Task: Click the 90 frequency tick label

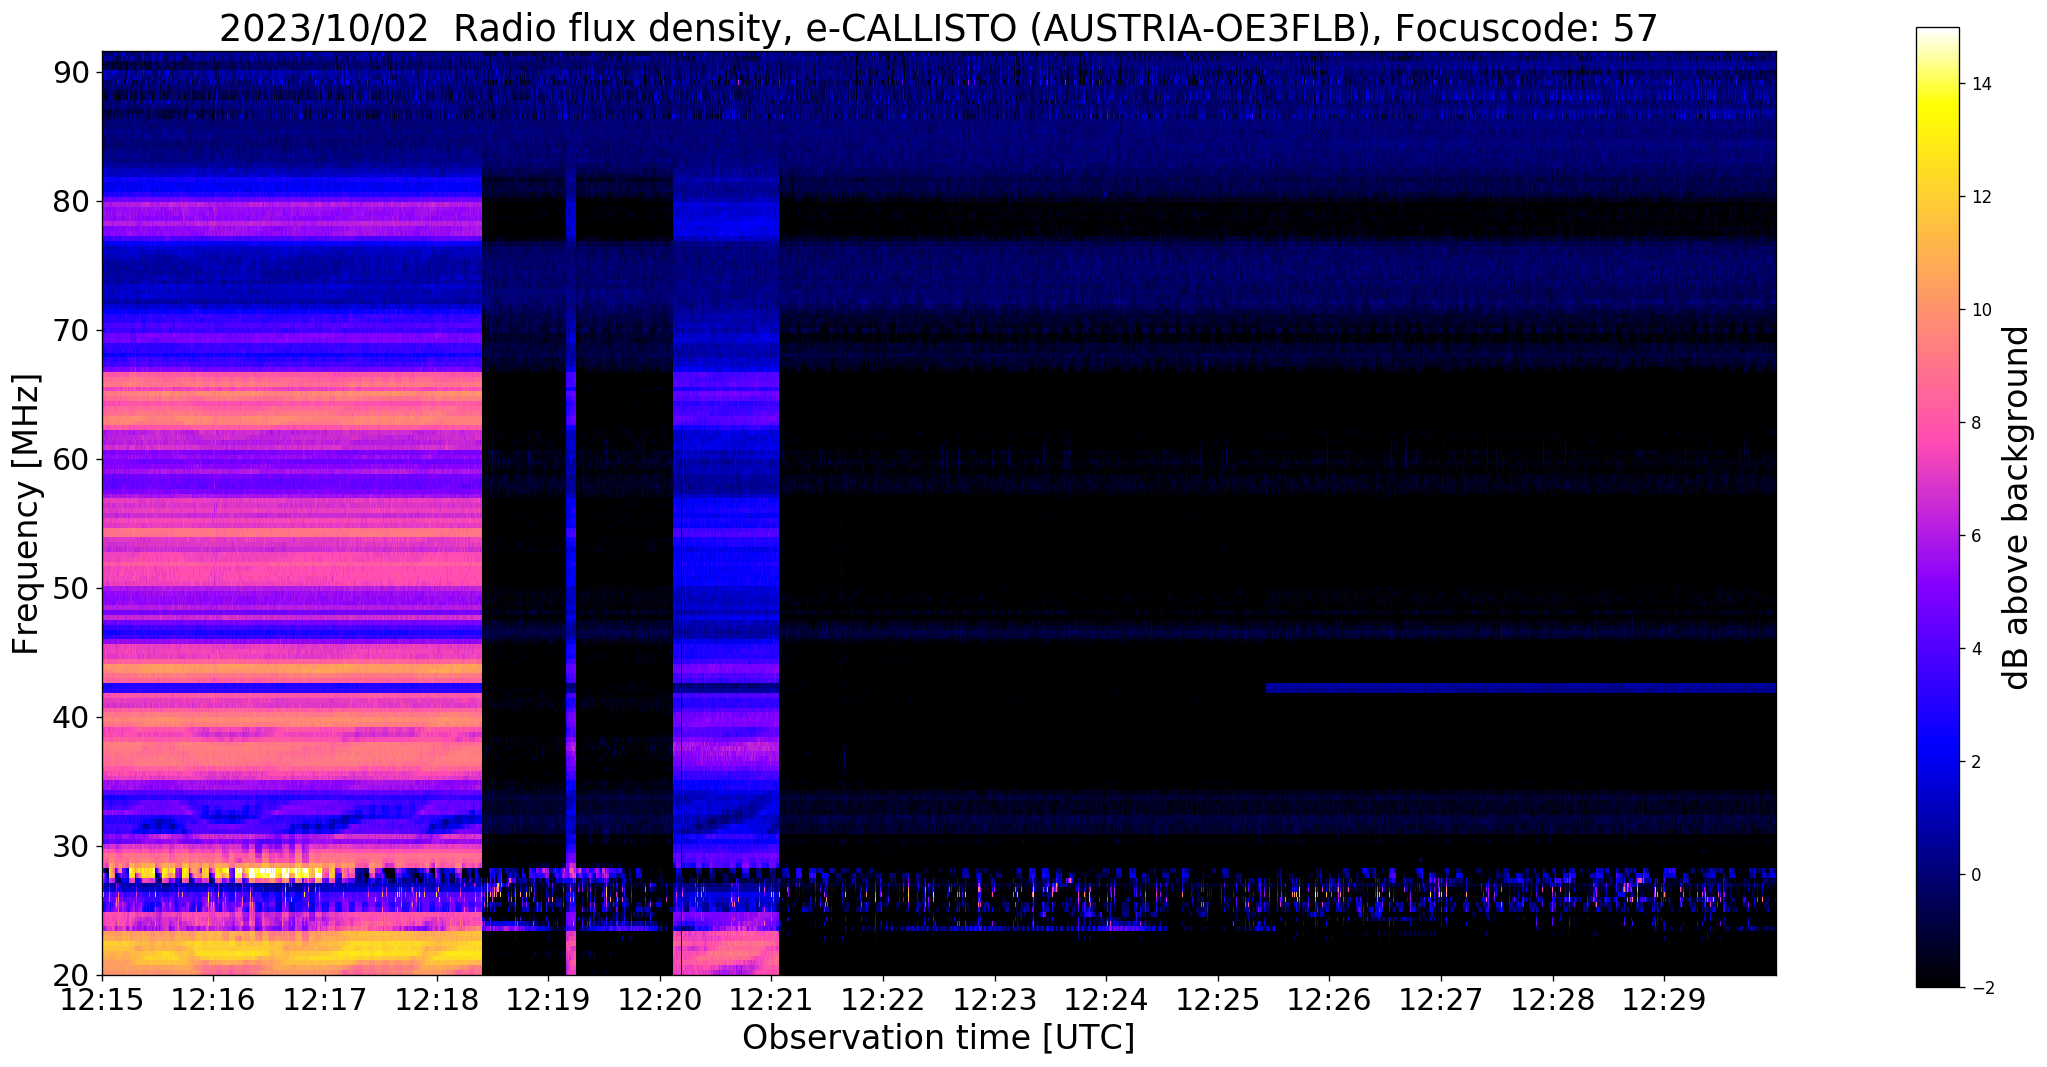Action: point(74,72)
